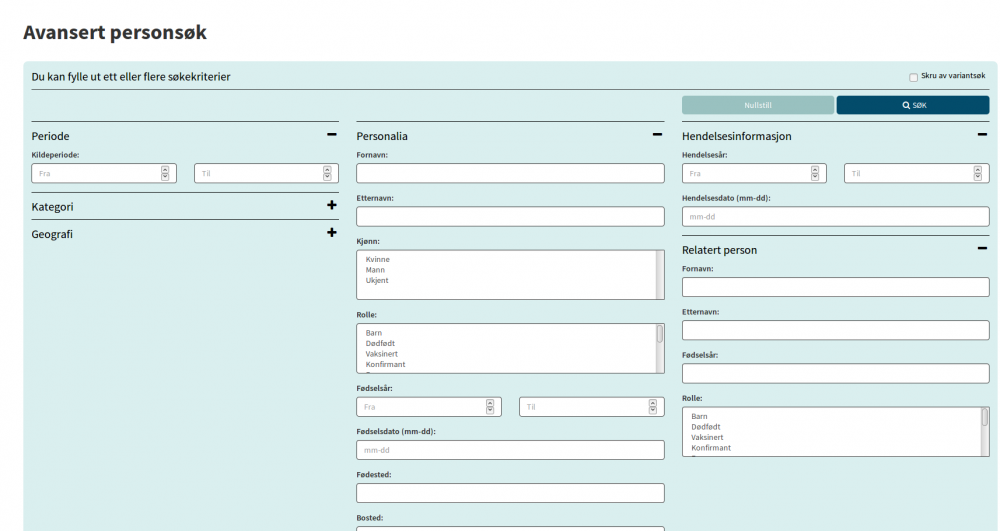Image resolution: width=1000 pixels, height=531 pixels.
Task: Click the Geografi section heading
Action: pyautogui.click(x=52, y=234)
